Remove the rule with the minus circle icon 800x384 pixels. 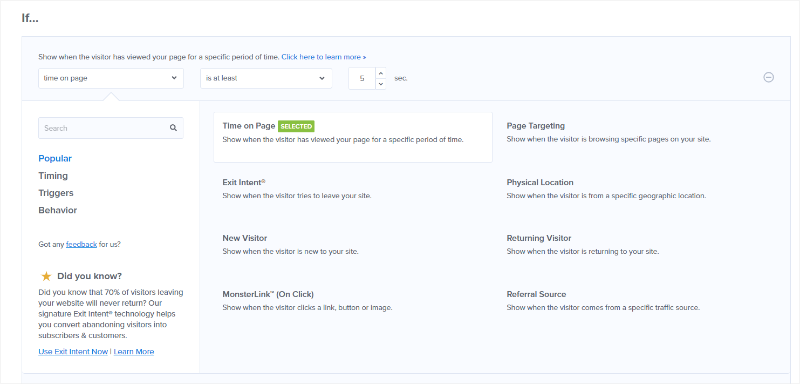[x=768, y=78]
